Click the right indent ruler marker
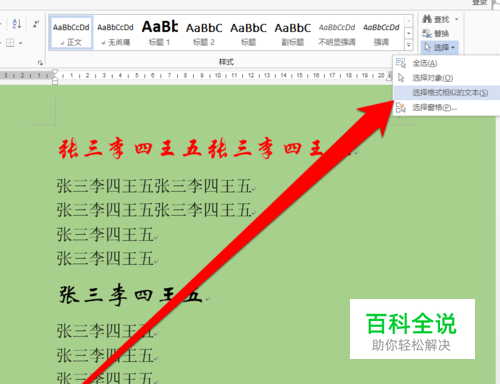 (389, 77)
